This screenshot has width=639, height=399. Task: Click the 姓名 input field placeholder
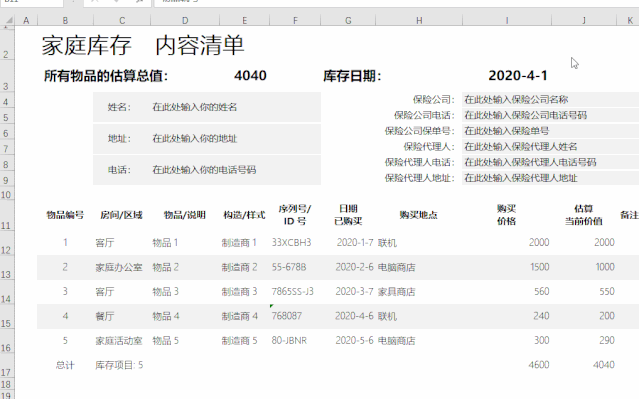coord(194,107)
